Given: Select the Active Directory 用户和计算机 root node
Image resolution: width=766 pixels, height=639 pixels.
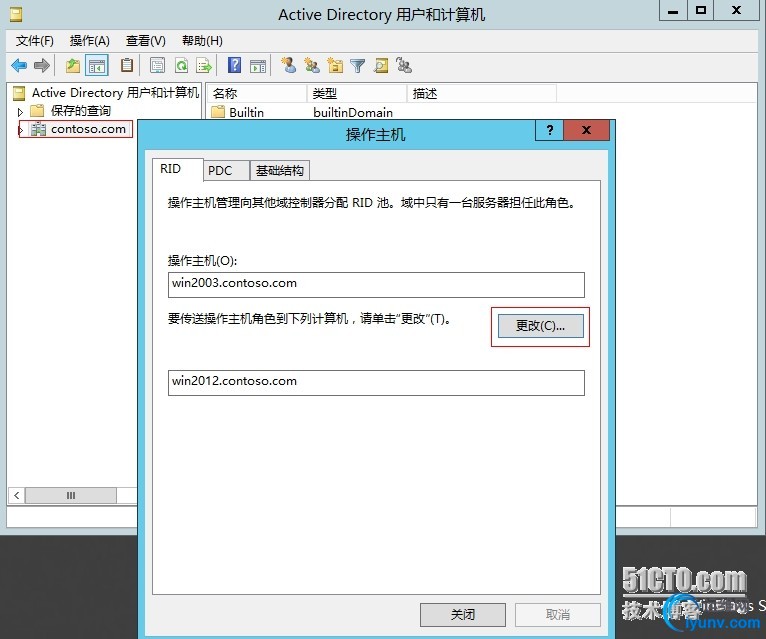Looking at the screenshot, I should click(115, 92).
